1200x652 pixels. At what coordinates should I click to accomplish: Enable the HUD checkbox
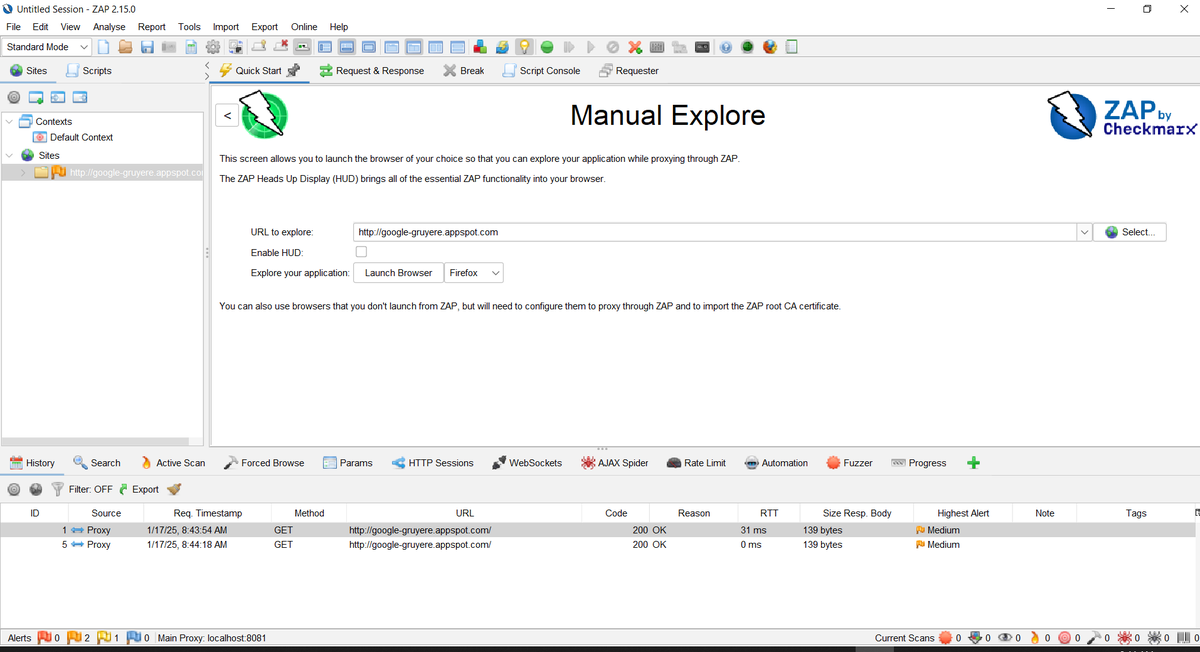tap(361, 252)
